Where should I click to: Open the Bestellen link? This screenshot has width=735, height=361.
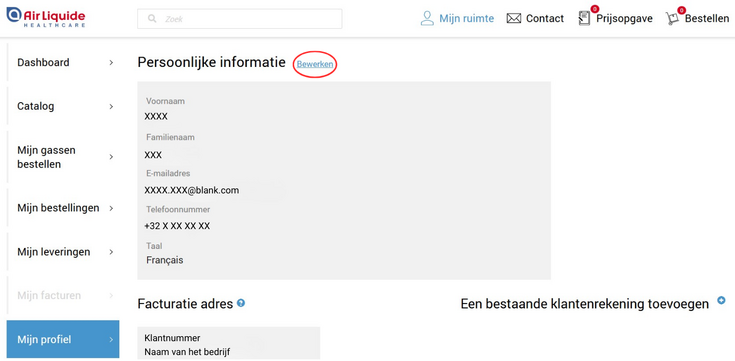tap(707, 18)
